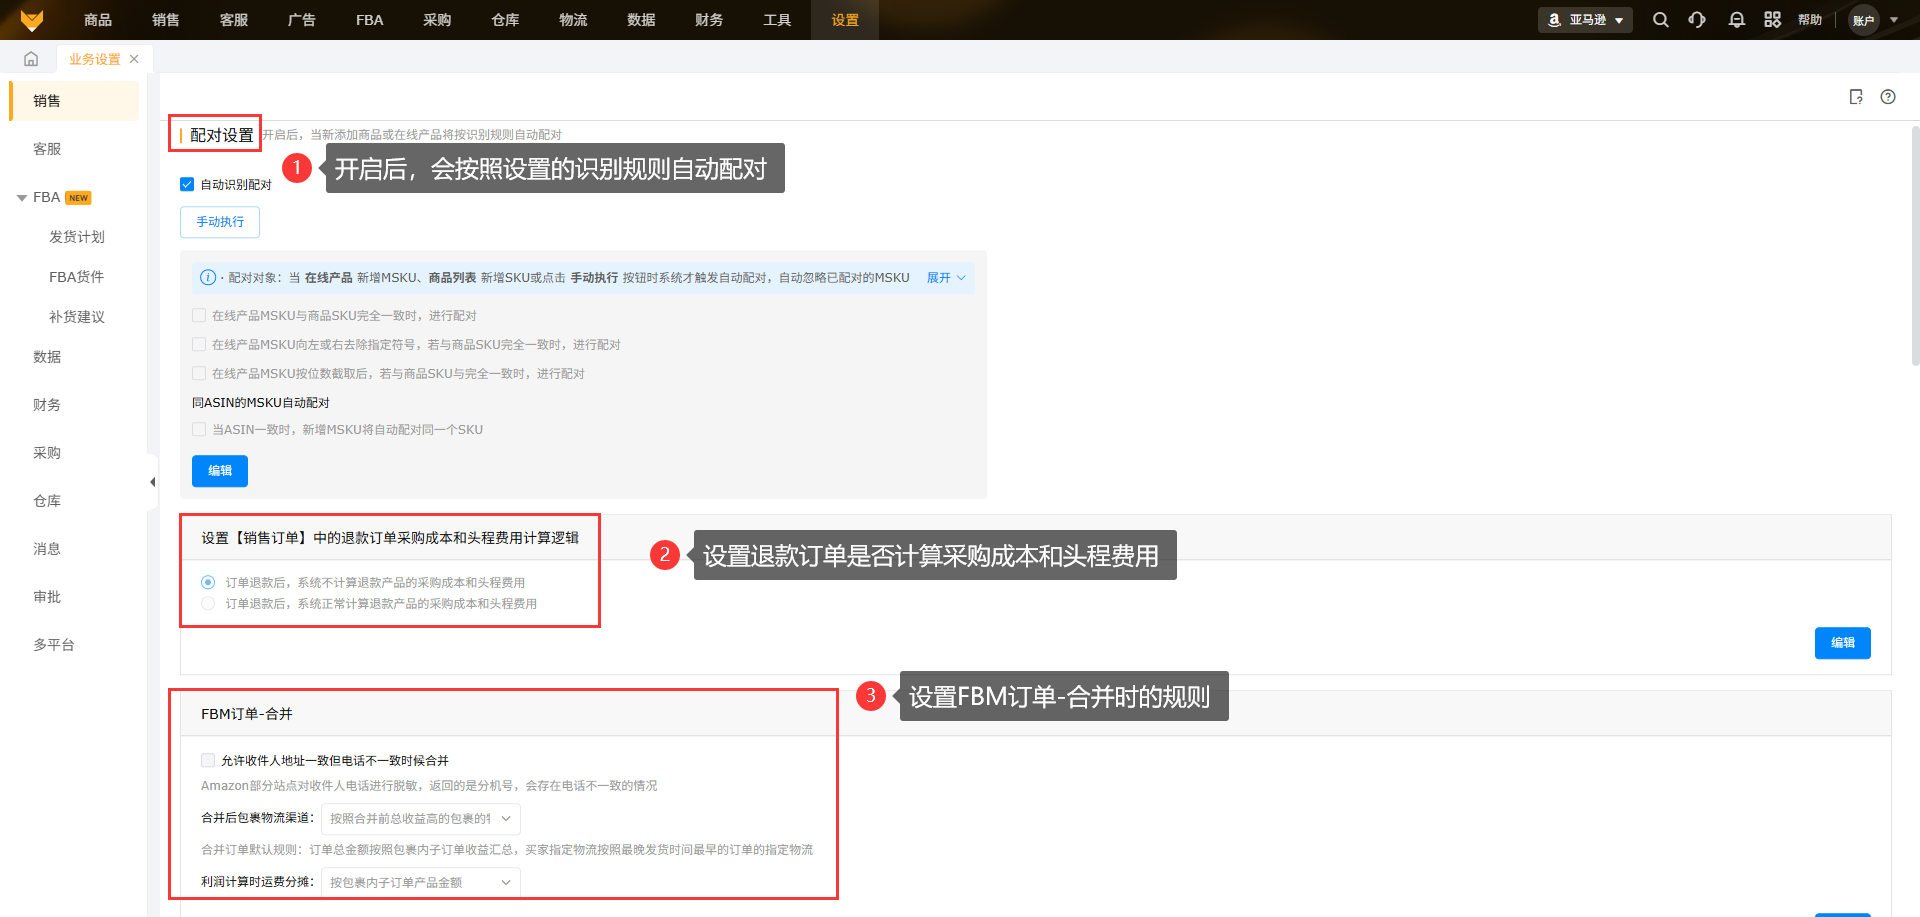Check 当ASIN一致时 auto-match option
1920x917 pixels.
pos(199,429)
